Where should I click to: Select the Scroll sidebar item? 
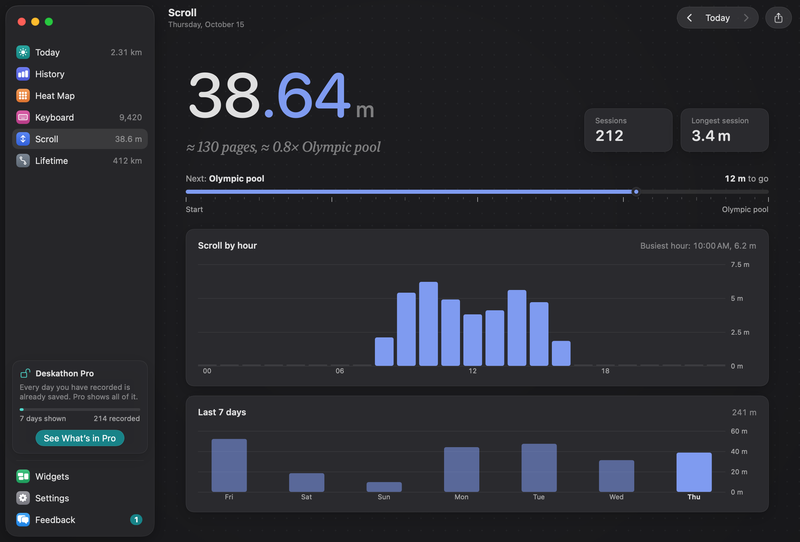pyautogui.click(x=80, y=139)
